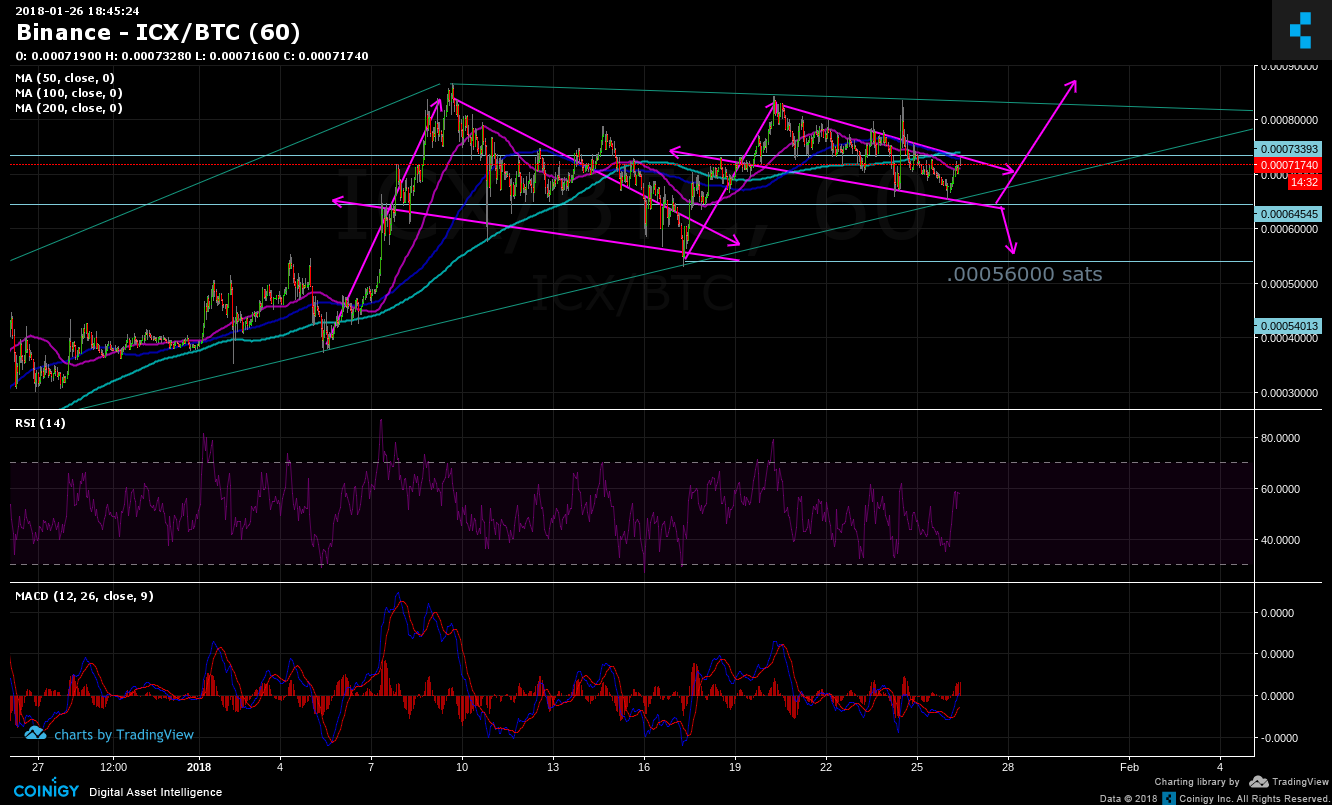
Task: Click the 'Coinigy Inc. All Rights Reserved' text
Action: tap(1253, 799)
